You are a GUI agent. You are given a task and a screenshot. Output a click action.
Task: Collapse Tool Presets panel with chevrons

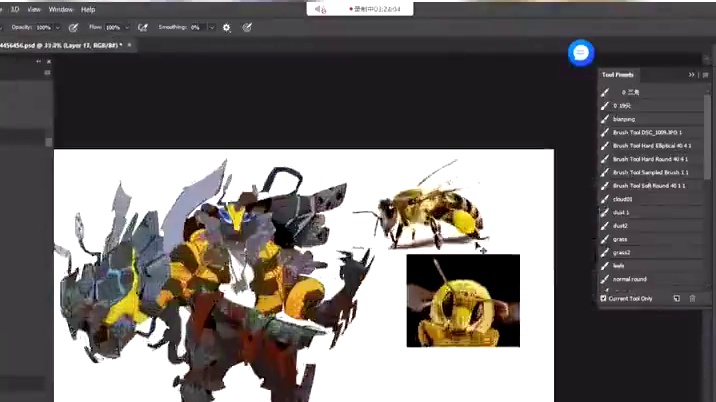pos(691,75)
